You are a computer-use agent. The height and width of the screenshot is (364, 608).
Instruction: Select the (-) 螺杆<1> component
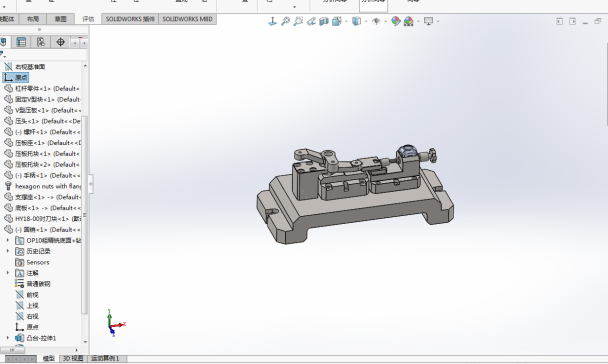(42, 132)
